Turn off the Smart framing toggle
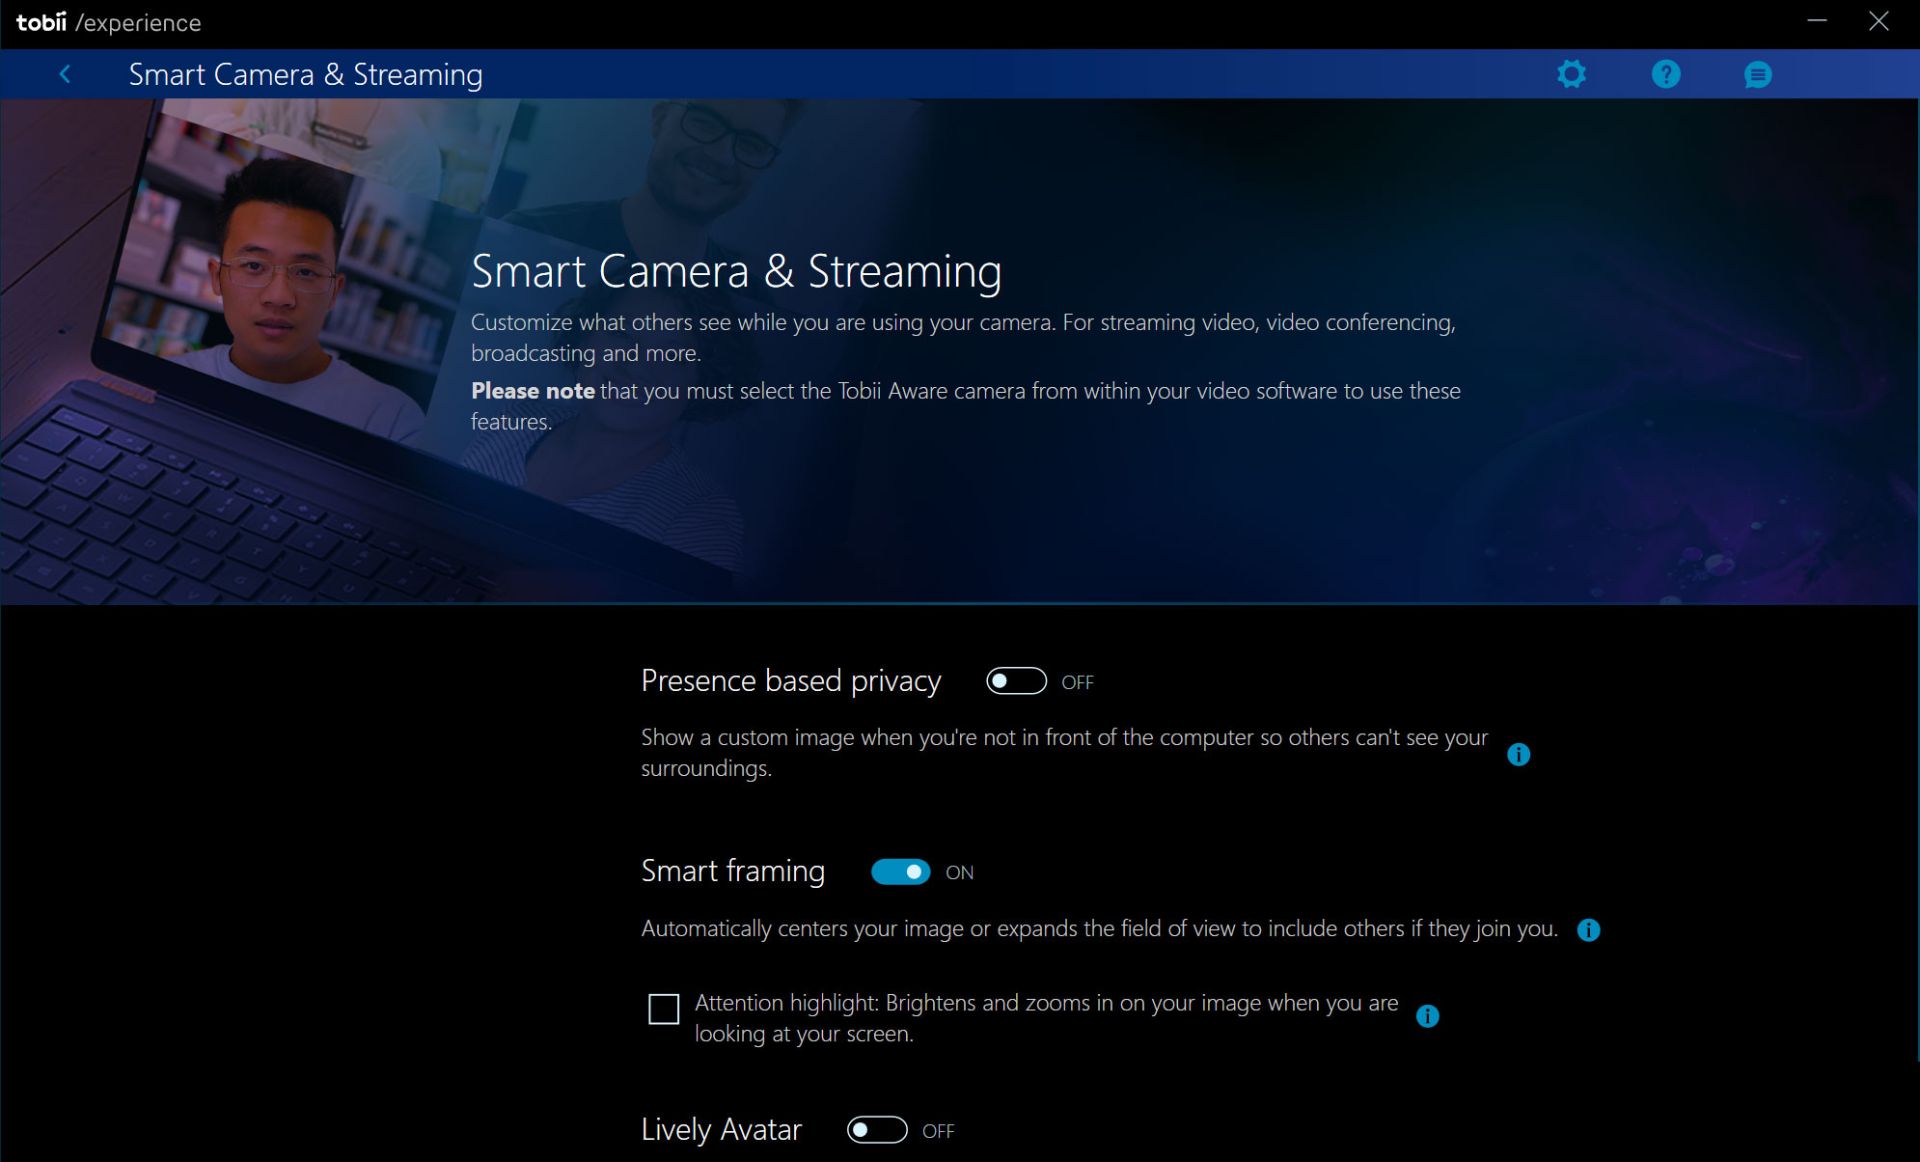The height and width of the screenshot is (1162, 1920). click(900, 872)
